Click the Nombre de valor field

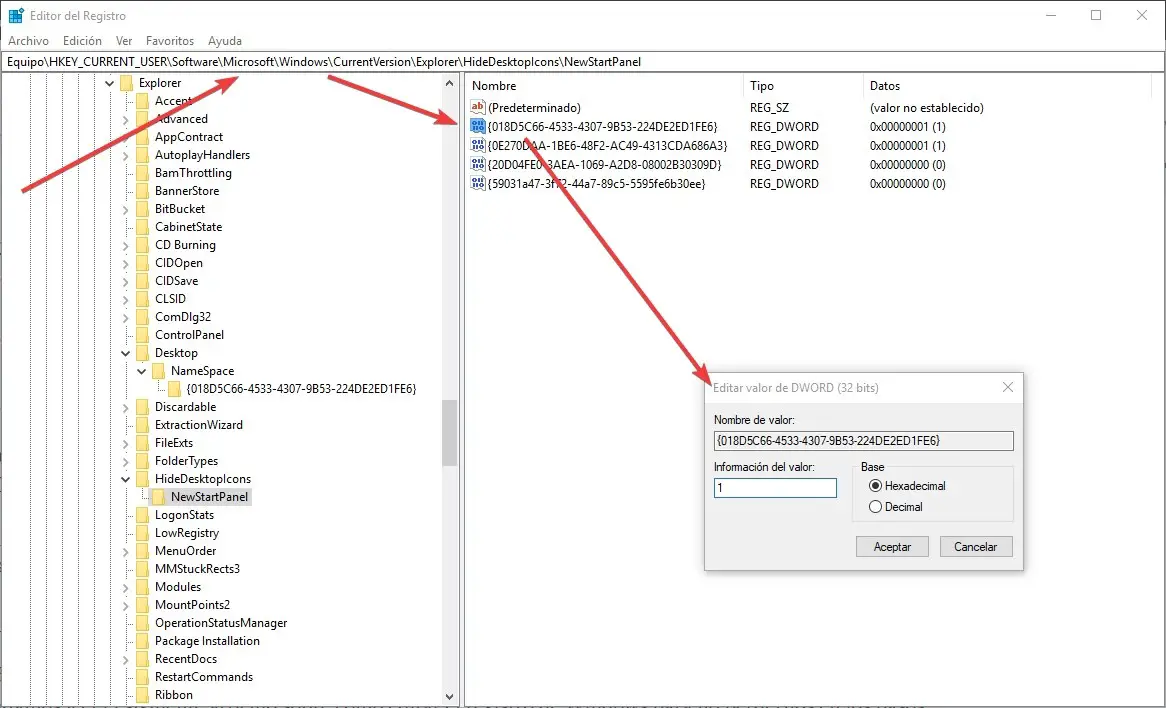click(x=863, y=441)
